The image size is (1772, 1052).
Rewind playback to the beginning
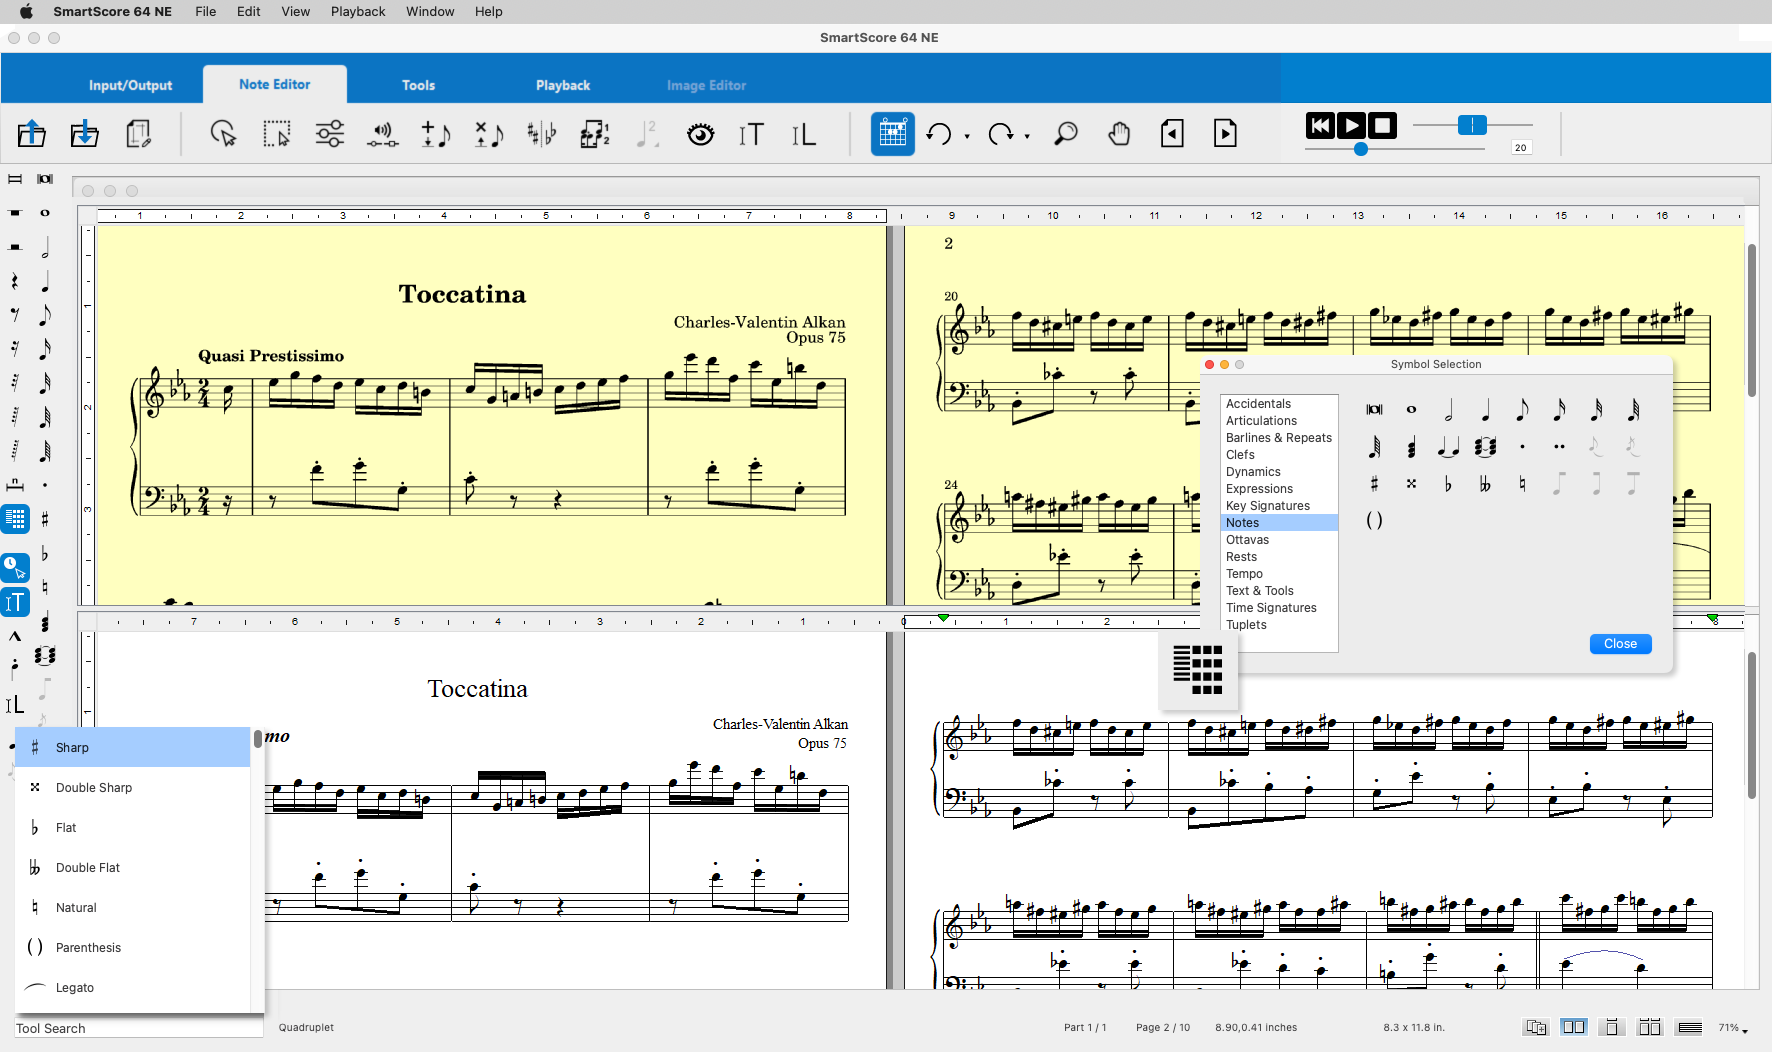point(1320,125)
